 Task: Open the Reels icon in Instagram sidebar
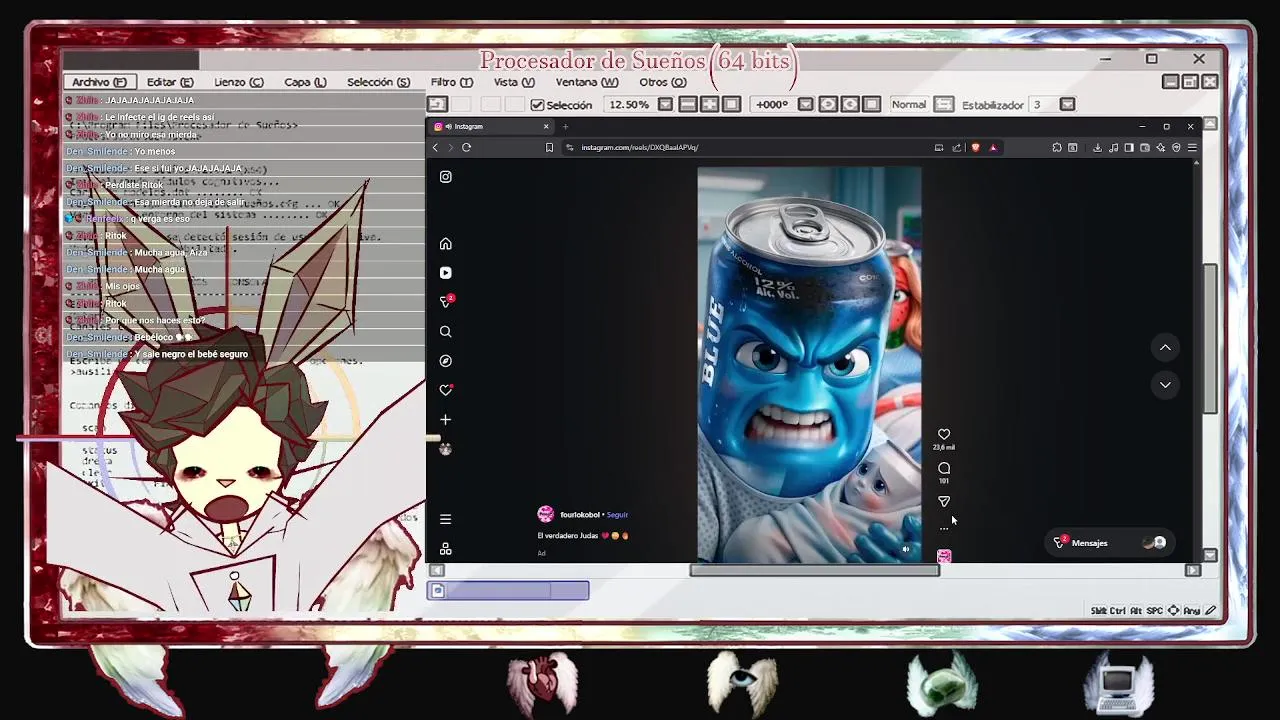point(446,273)
